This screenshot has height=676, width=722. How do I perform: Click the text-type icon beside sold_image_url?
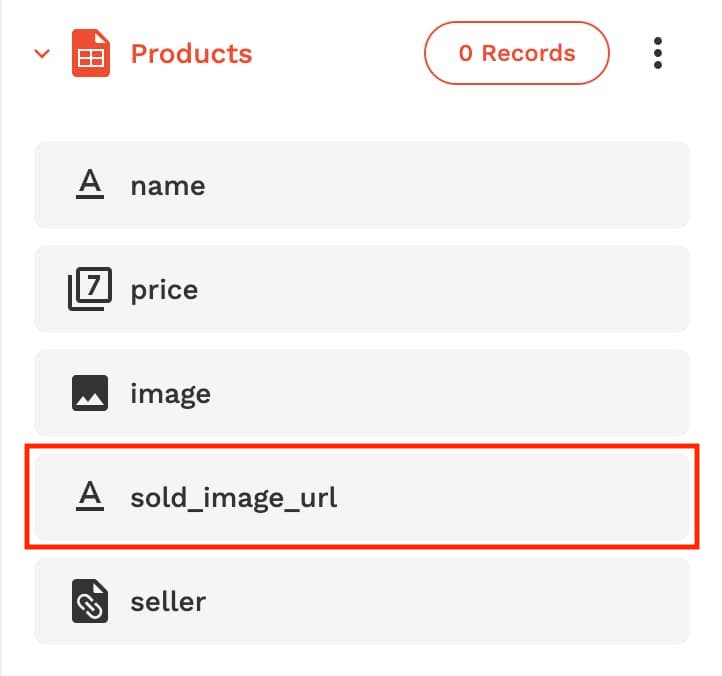coord(90,495)
